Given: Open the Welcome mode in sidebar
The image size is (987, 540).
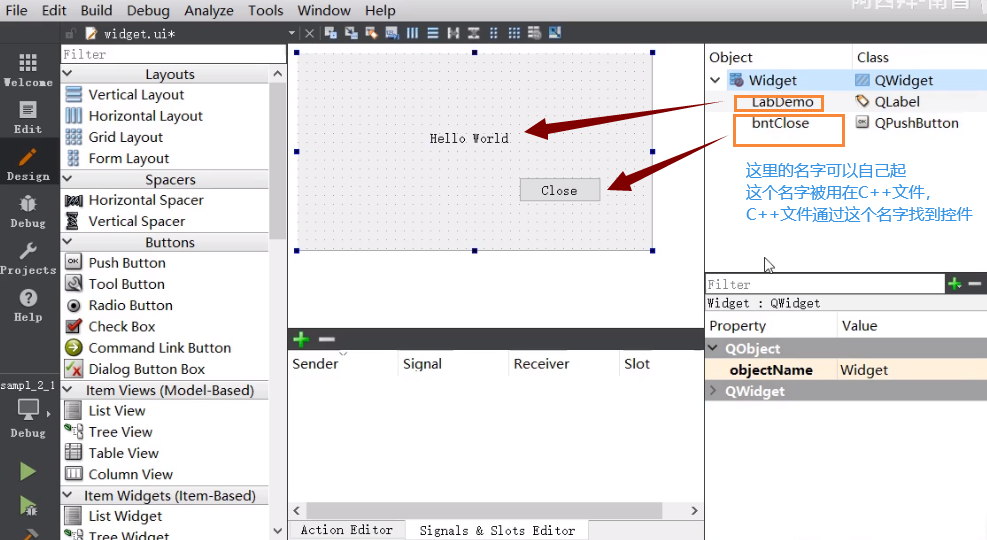Looking at the screenshot, I should [27, 70].
